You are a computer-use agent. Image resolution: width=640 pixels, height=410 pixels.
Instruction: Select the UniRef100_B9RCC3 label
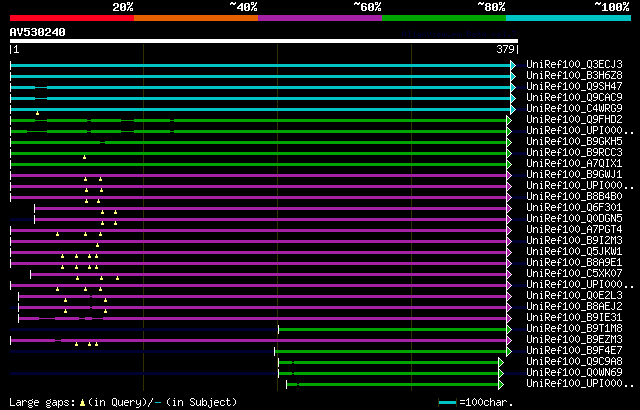tap(574, 153)
